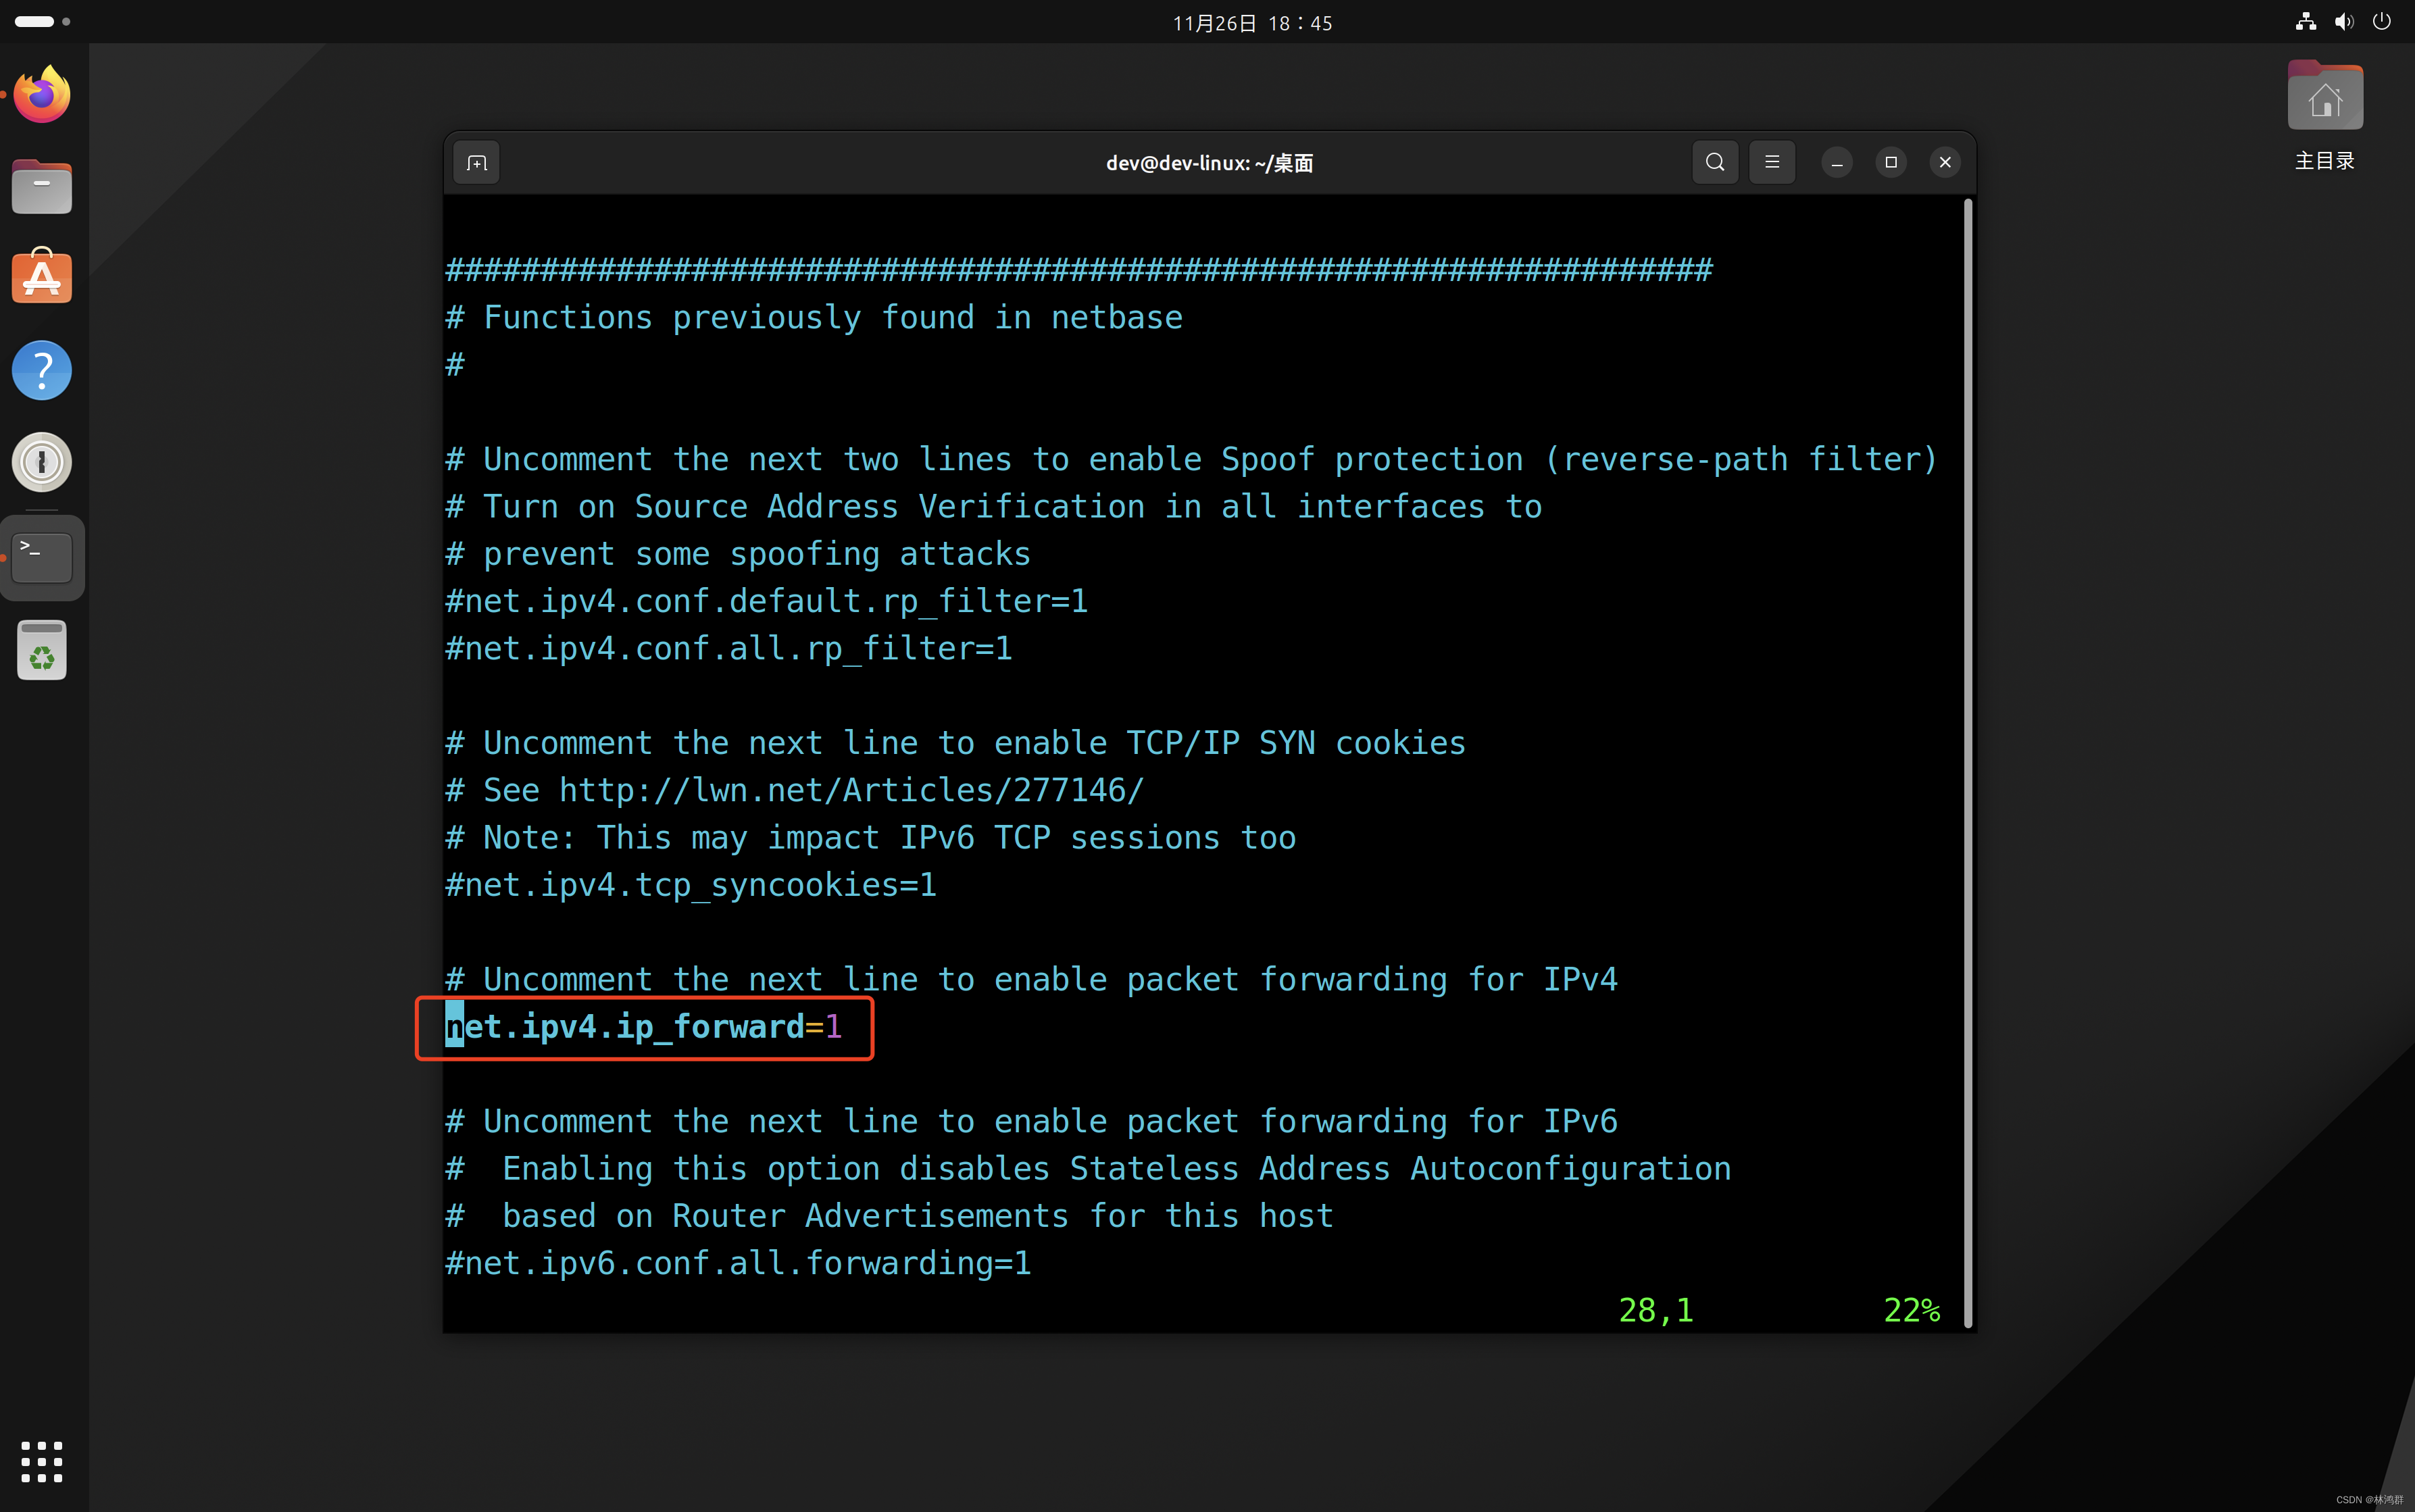Screen dimensions: 2415x1512
Task: Click the #net.ipv6.conf.all.forwarding=1 line
Action: 738,1263
